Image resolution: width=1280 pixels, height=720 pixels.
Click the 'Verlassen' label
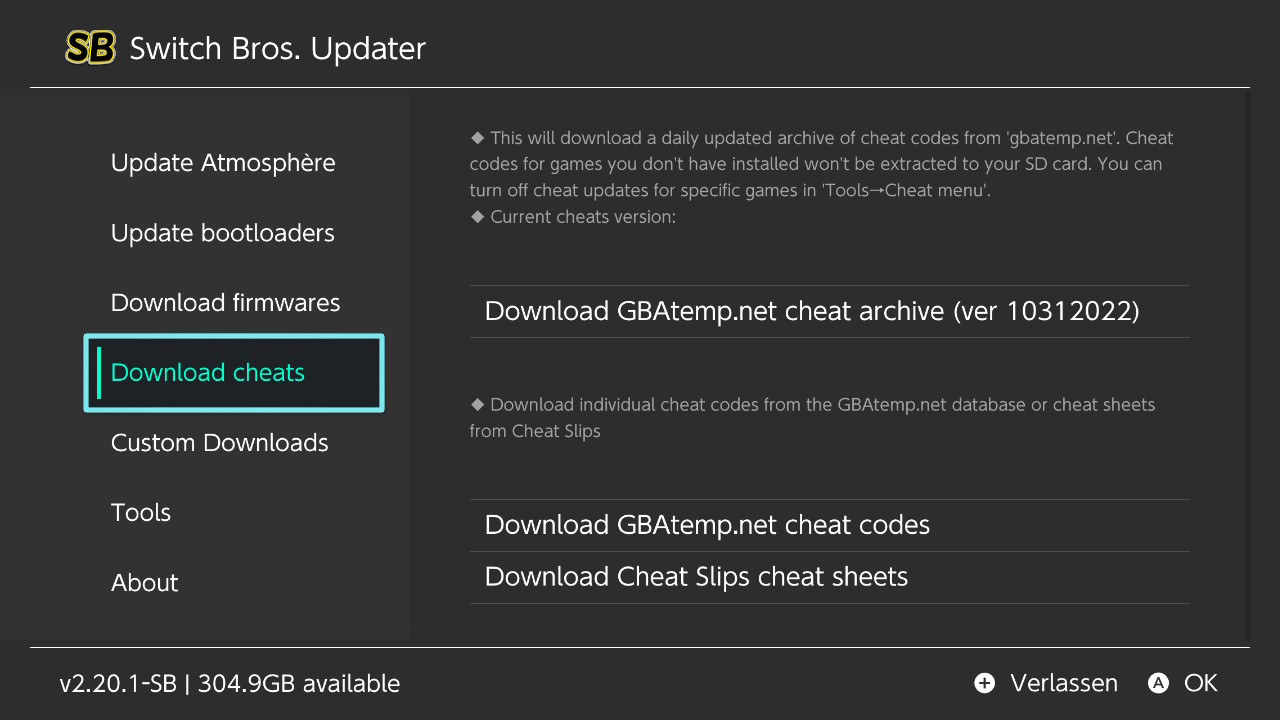(x=1064, y=683)
